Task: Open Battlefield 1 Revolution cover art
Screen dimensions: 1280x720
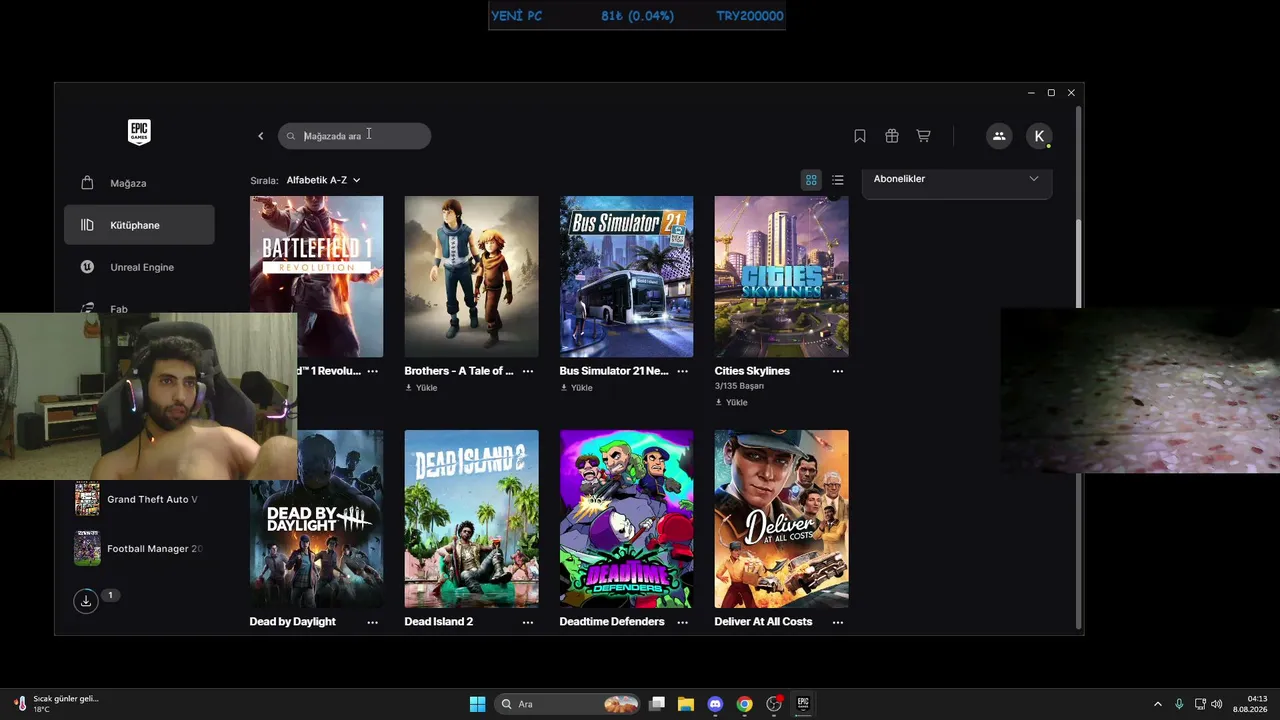Action: click(316, 276)
